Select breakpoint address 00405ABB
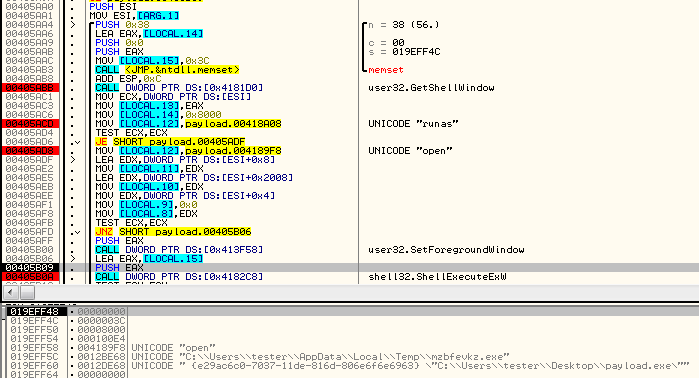Image resolution: width=699 pixels, height=378 pixels. pyautogui.click(x=29, y=88)
